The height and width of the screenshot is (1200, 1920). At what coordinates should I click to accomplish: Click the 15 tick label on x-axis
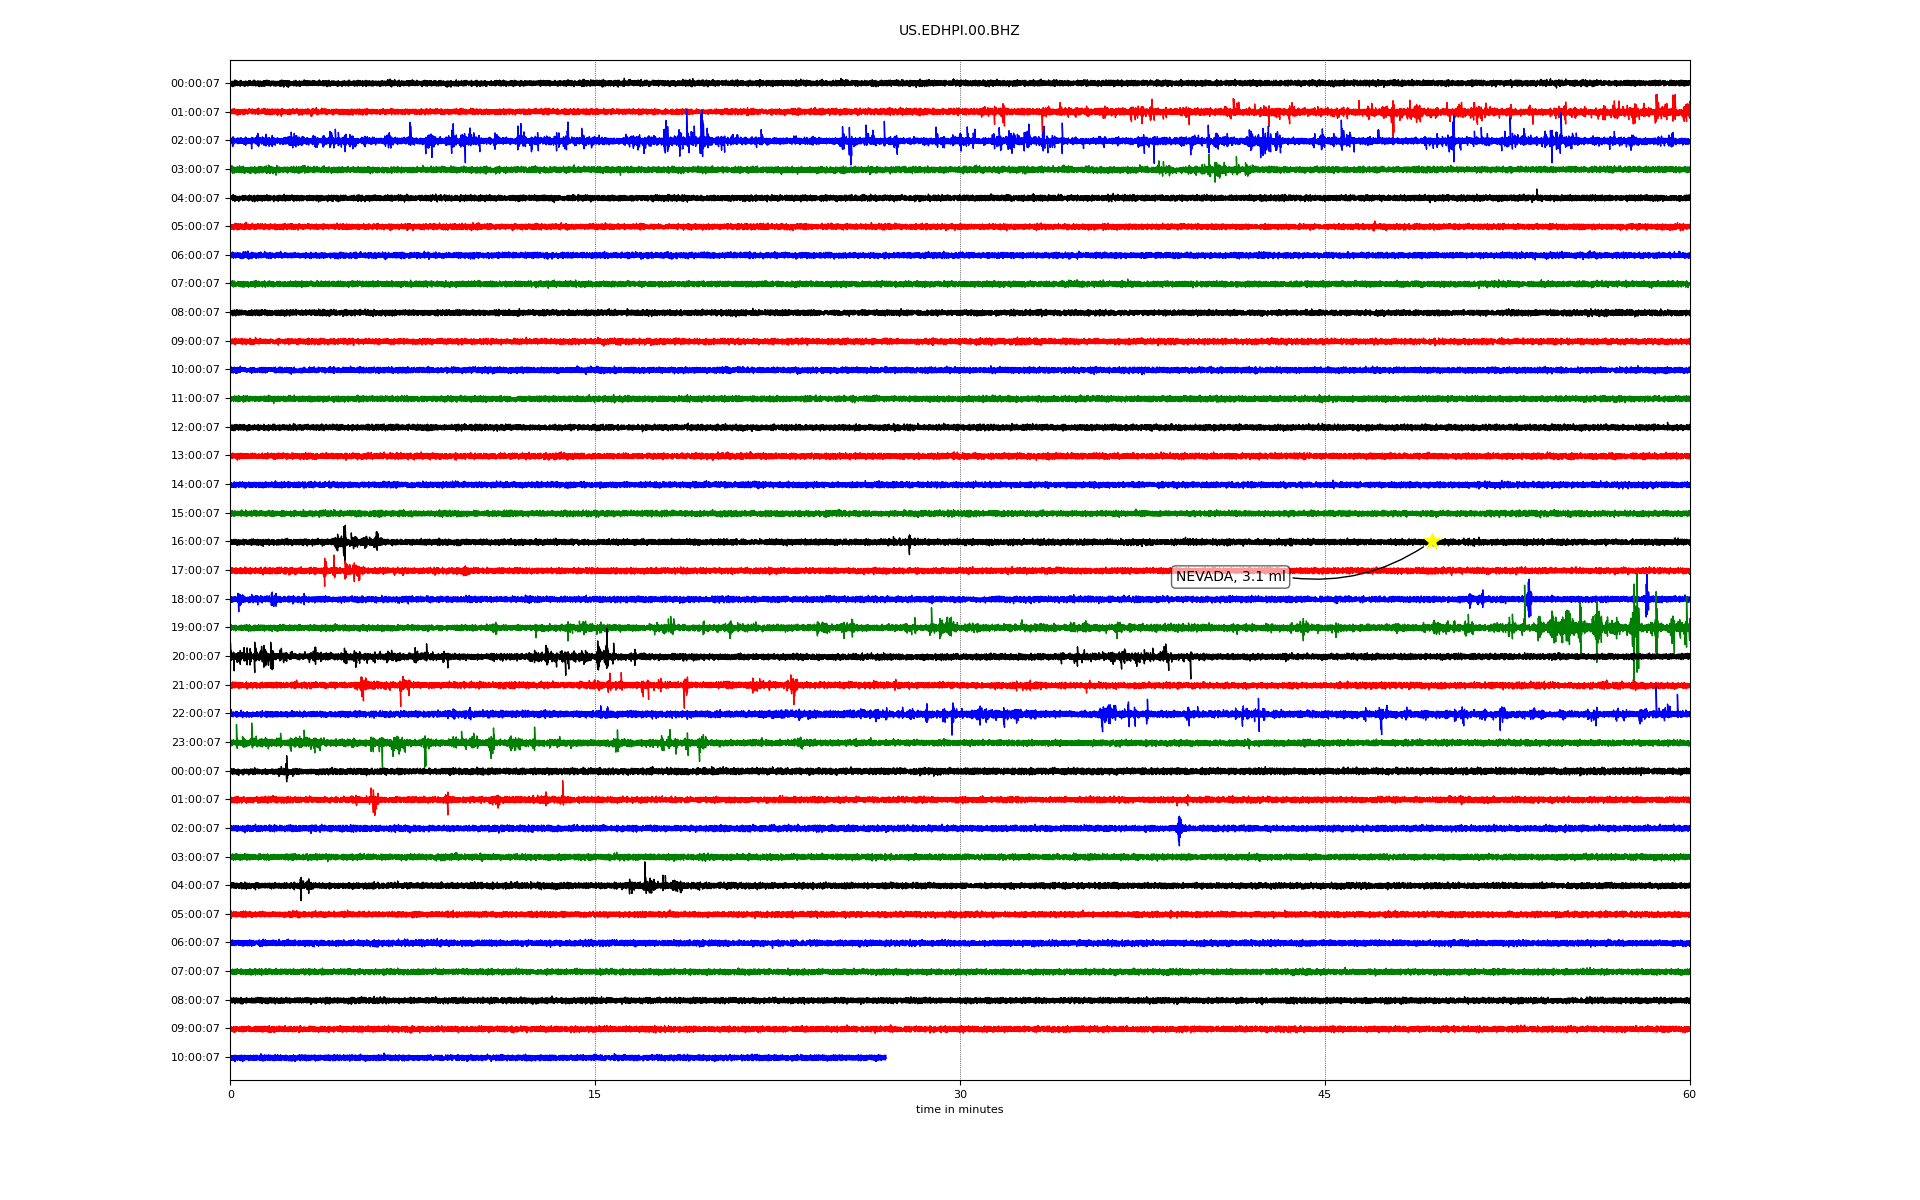(x=595, y=1094)
